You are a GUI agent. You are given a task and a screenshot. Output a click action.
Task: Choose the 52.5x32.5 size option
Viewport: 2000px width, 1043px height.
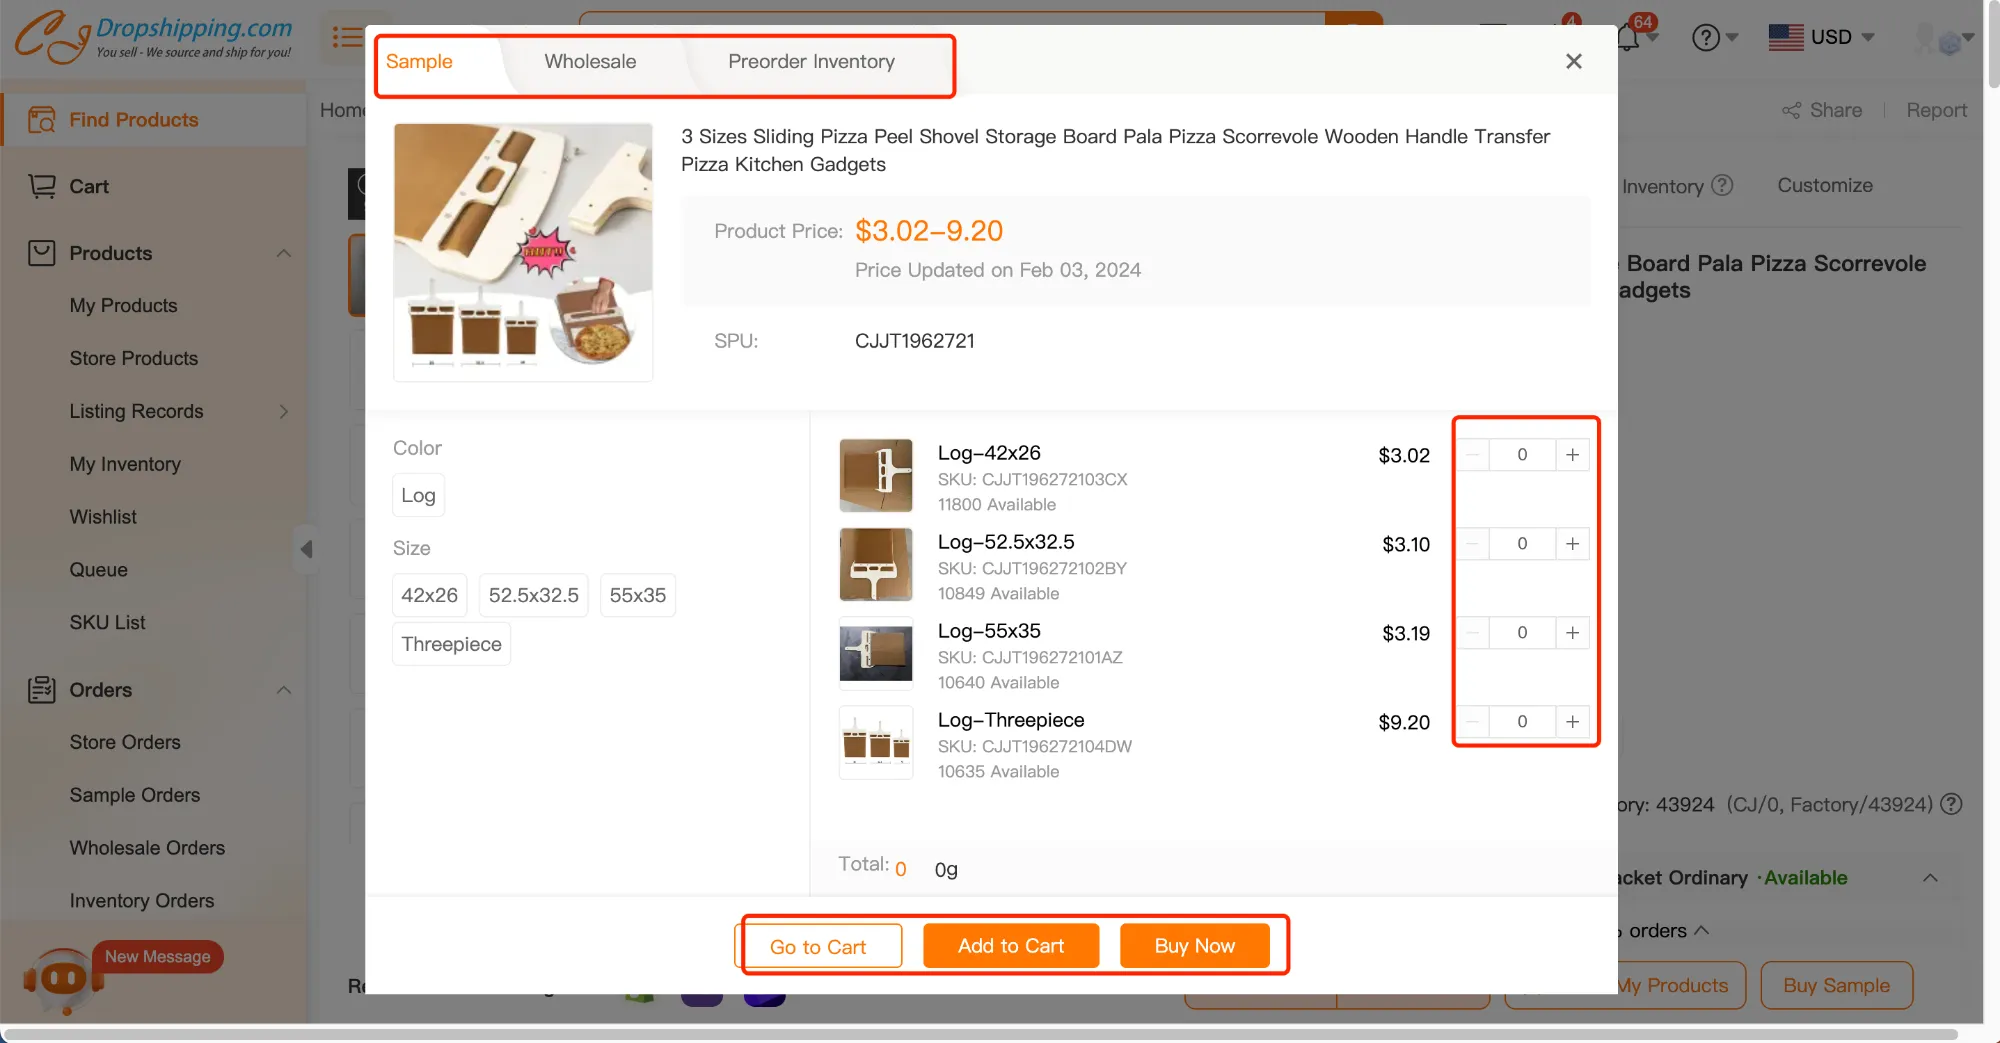(533, 595)
